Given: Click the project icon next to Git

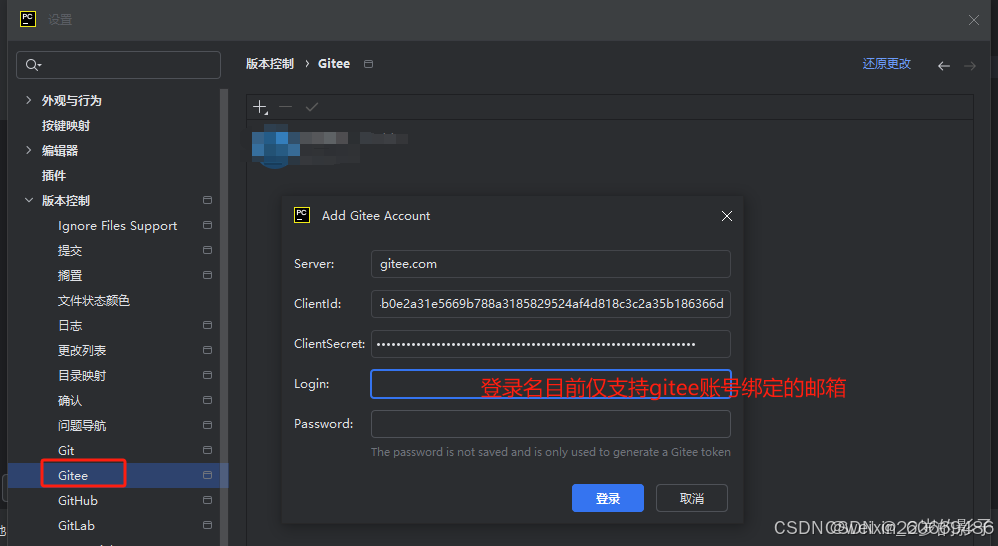Looking at the screenshot, I should pyautogui.click(x=207, y=450).
